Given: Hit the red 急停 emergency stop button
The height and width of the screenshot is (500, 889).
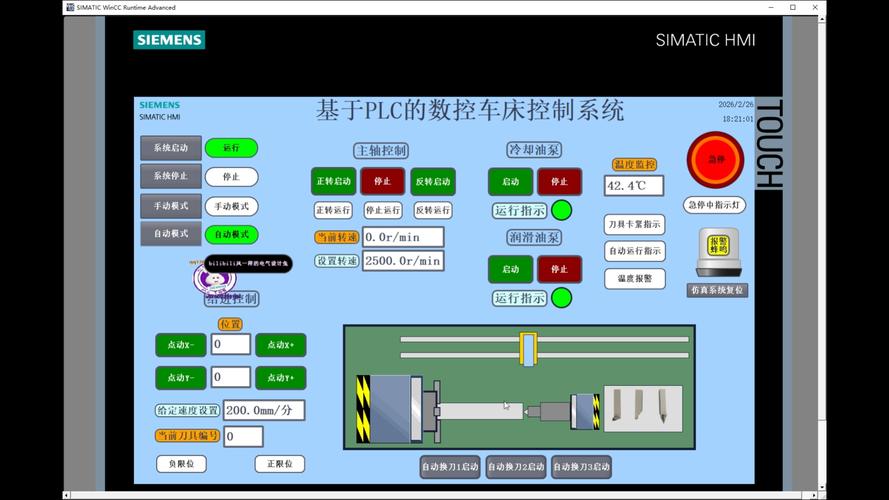Looking at the screenshot, I should [716, 160].
